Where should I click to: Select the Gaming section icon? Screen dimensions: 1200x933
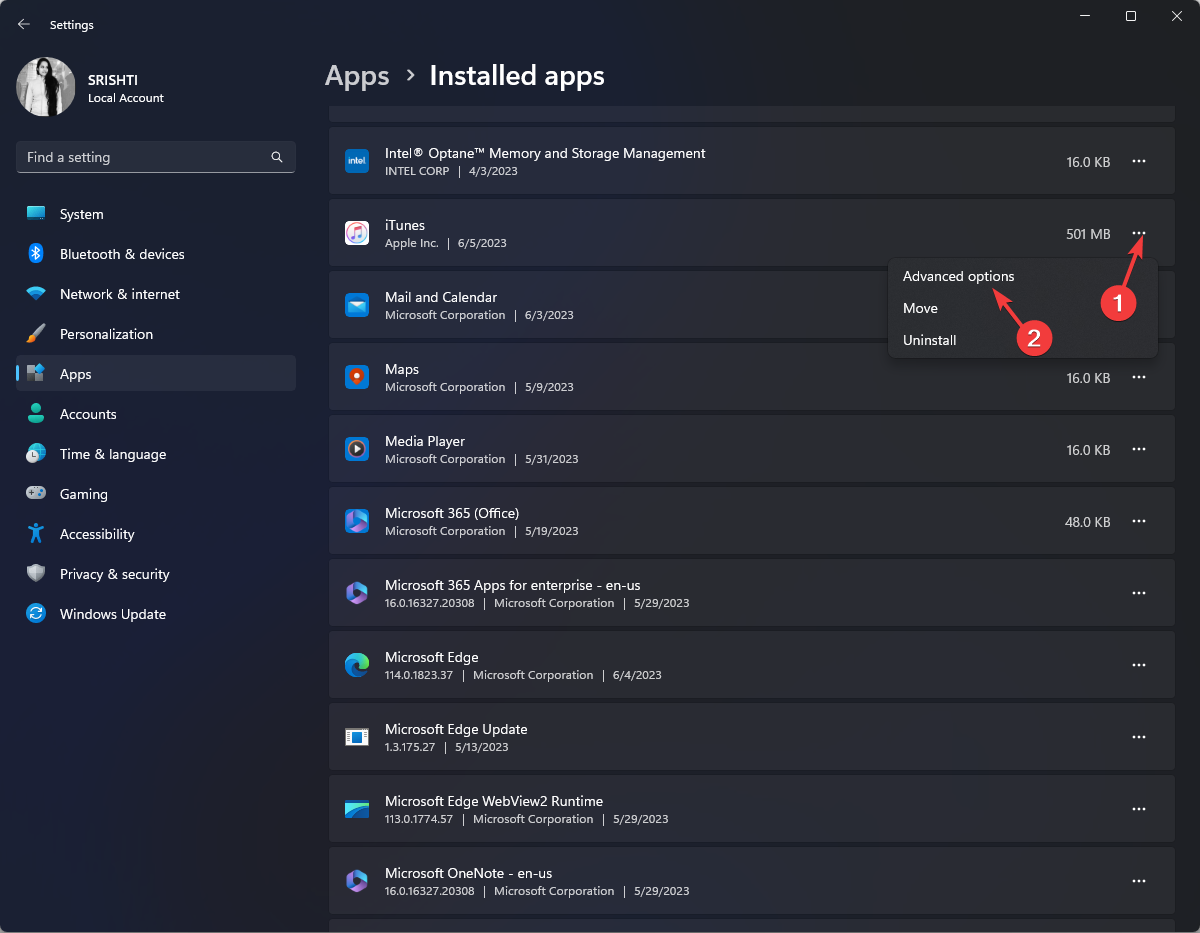(36, 494)
